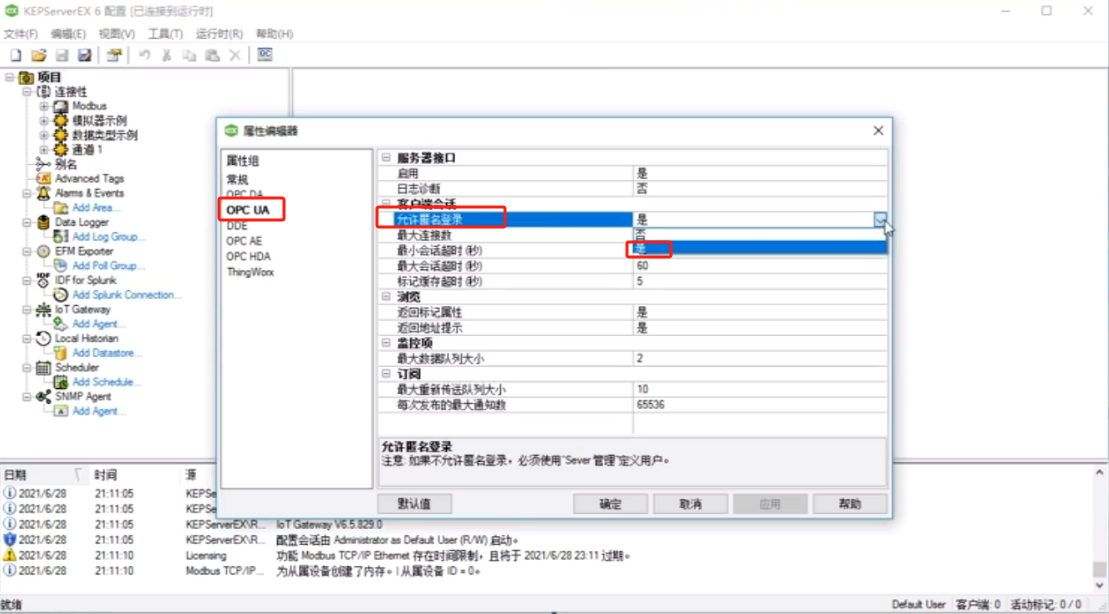The width and height of the screenshot is (1109, 614).
Task: Click the 默认值 button
Action: (414, 504)
